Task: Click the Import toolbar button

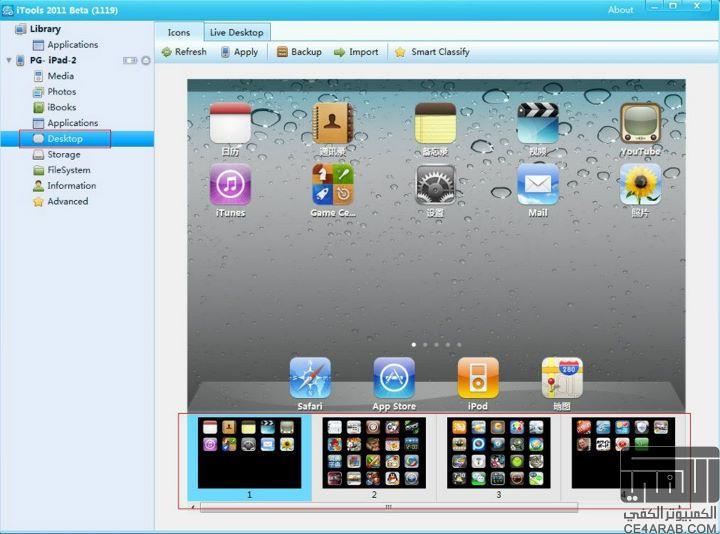Action: coord(356,52)
